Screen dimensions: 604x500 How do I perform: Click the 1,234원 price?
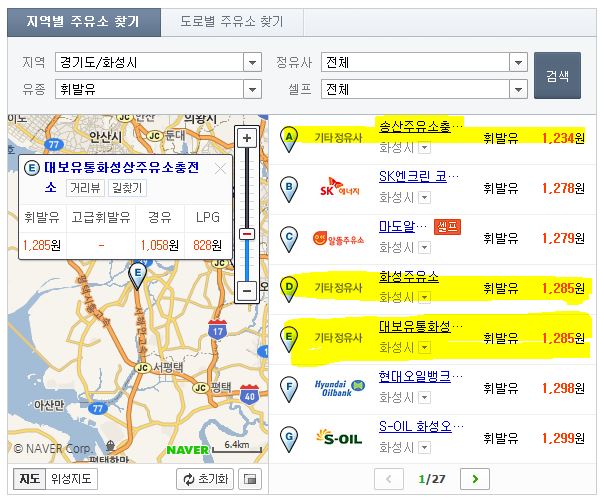coord(563,138)
